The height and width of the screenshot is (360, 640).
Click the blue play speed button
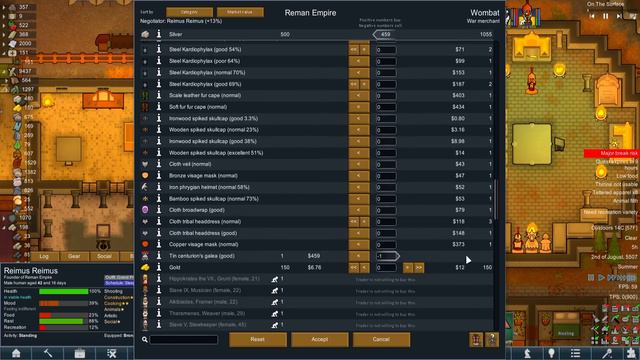(x=601, y=278)
